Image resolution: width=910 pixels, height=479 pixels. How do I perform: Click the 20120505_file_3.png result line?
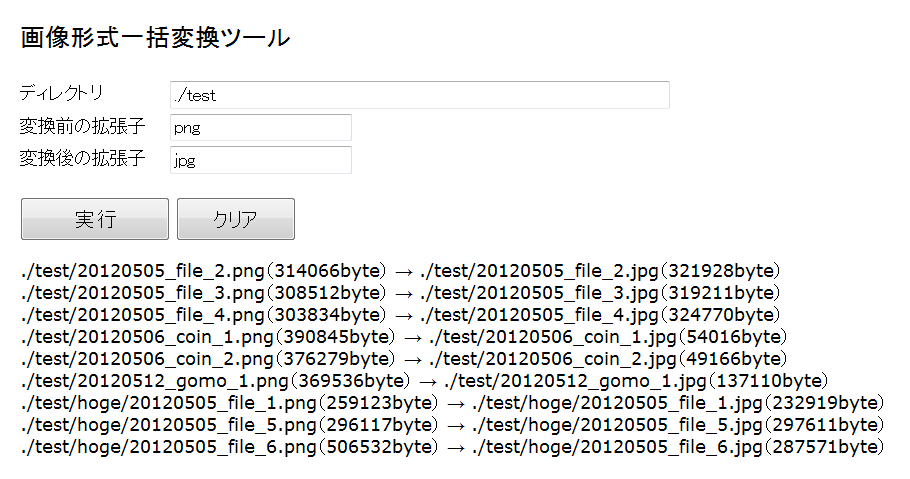click(x=400, y=293)
